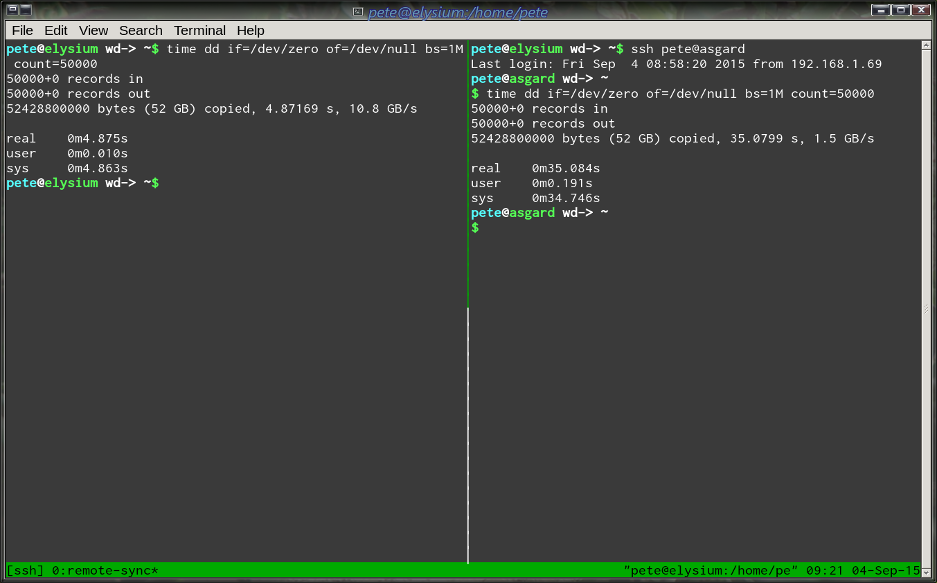Click the ssh pete@asgard command text
The height and width of the screenshot is (583, 937).
tap(688, 49)
